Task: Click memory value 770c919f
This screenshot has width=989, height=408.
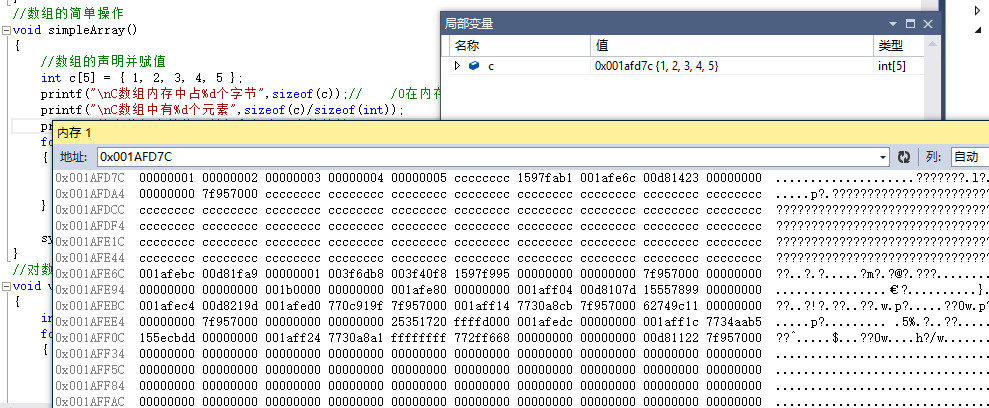Action: coord(356,306)
